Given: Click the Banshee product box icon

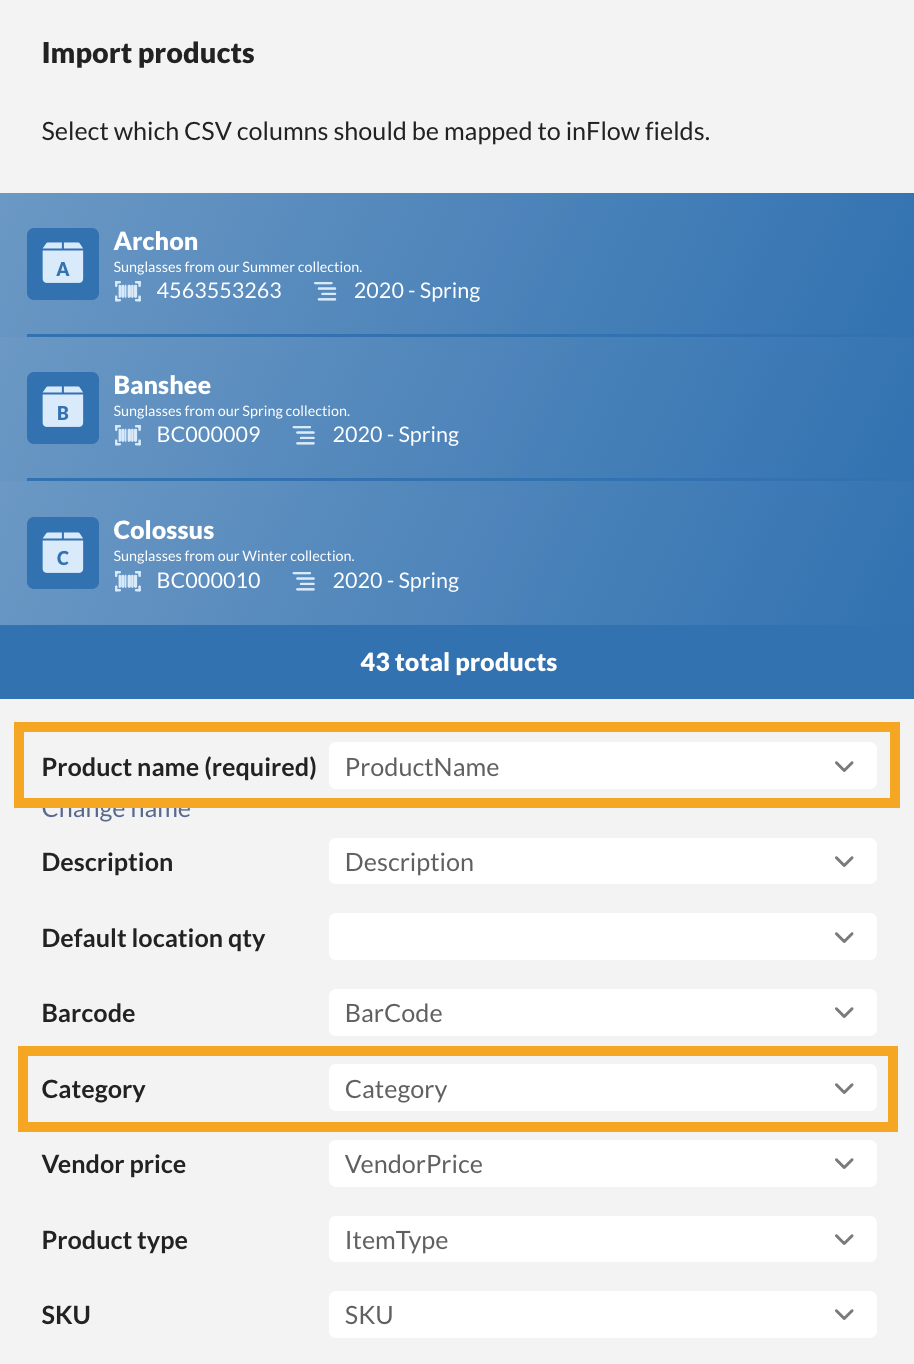Looking at the screenshot, I should 63,408.
